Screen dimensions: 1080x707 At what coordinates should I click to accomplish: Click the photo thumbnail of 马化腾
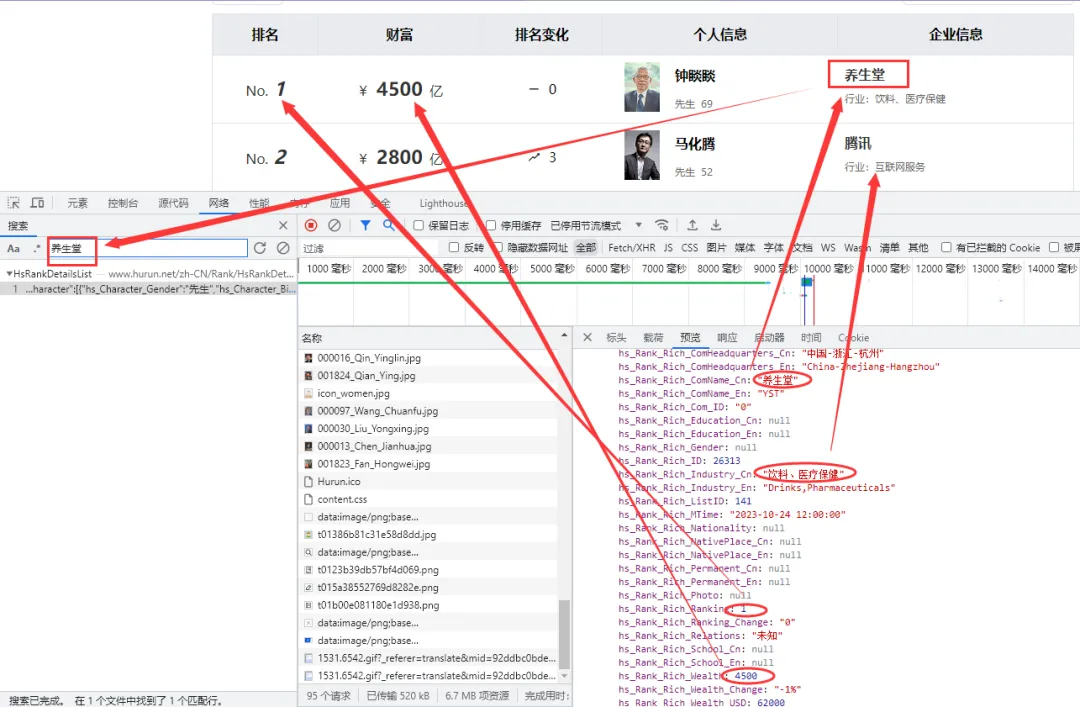pyautogui.click(x=642, y=155)
